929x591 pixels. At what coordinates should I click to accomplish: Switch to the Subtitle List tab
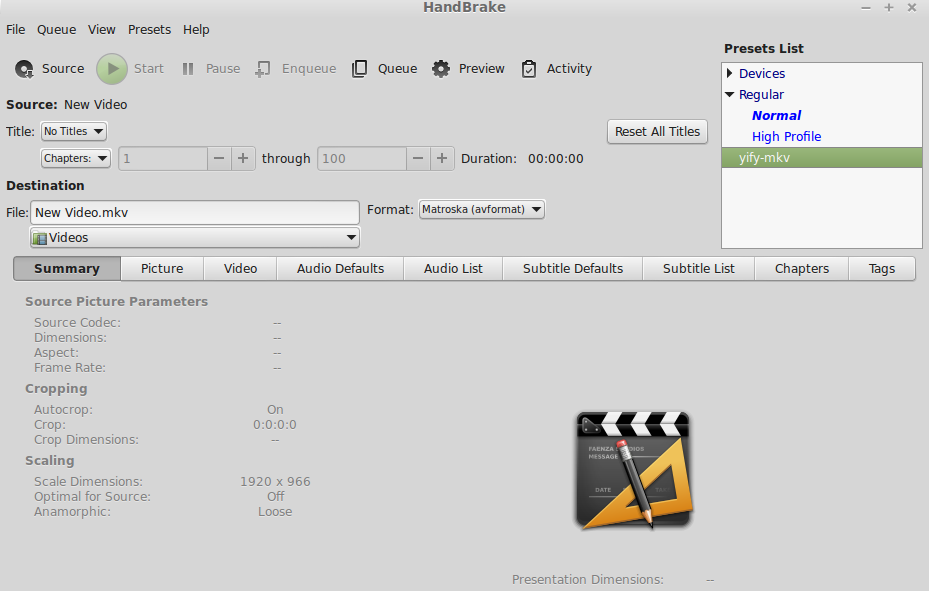point(699,269)
